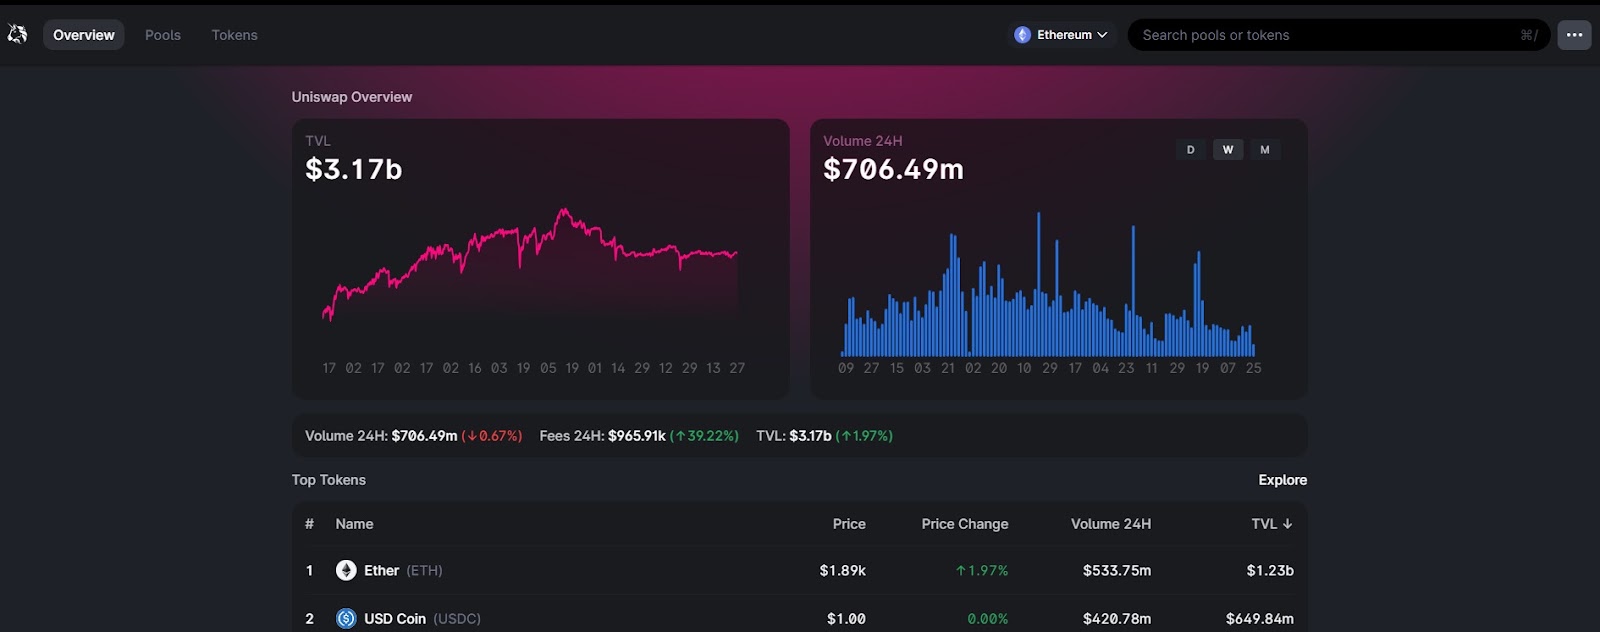This screenshot has height=632, width=1600.
Task: Switch volume chart to monthly (M)
Action: (1265, 150)
